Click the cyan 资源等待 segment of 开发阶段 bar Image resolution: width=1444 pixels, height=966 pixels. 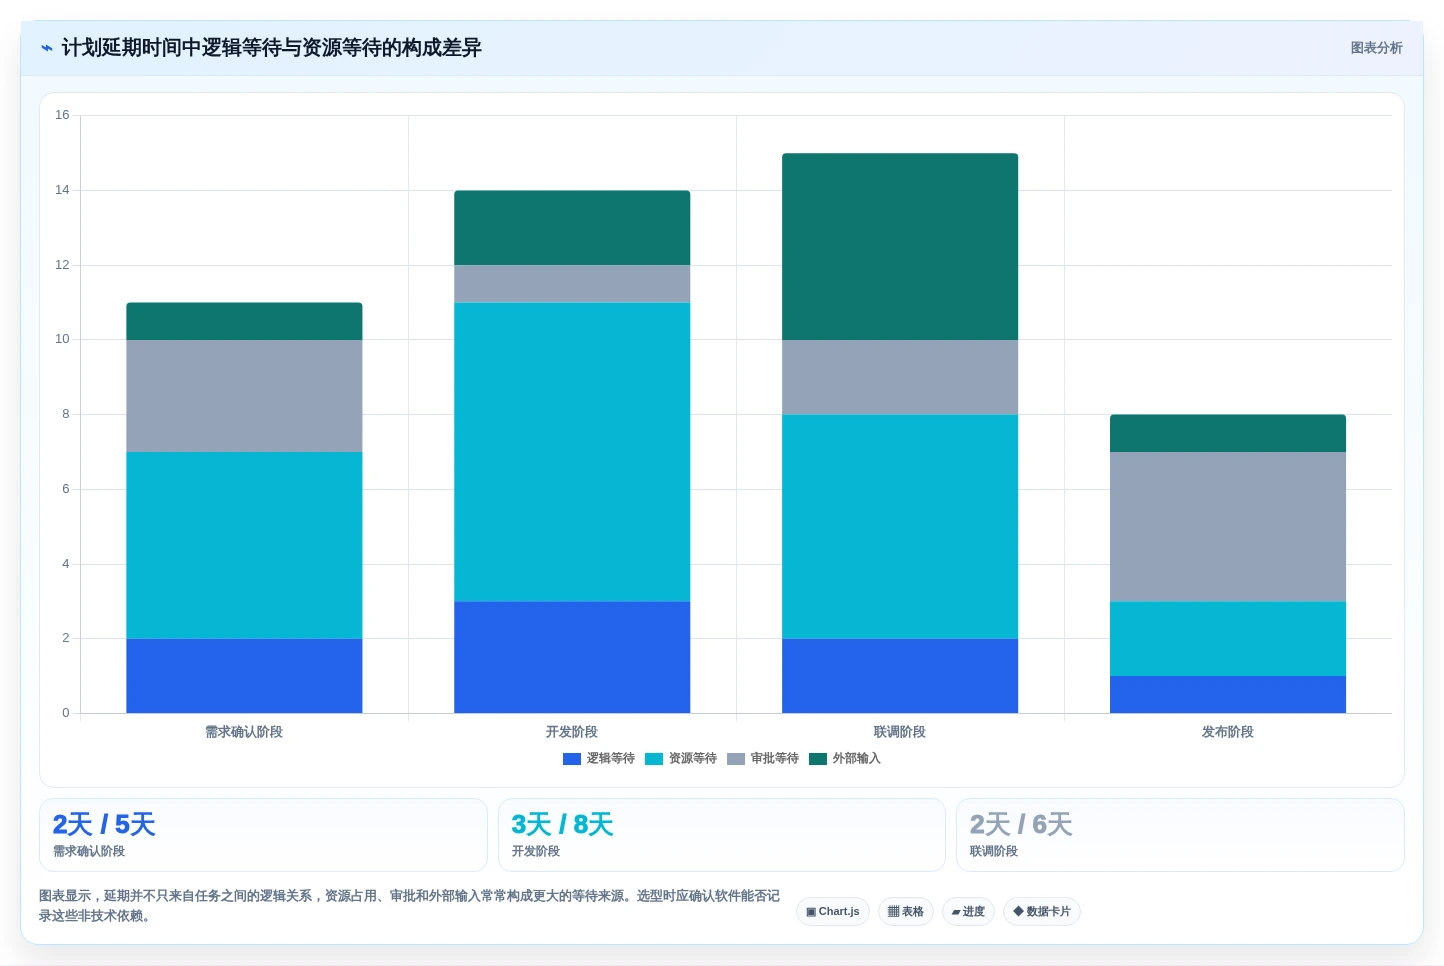point(572,452)
